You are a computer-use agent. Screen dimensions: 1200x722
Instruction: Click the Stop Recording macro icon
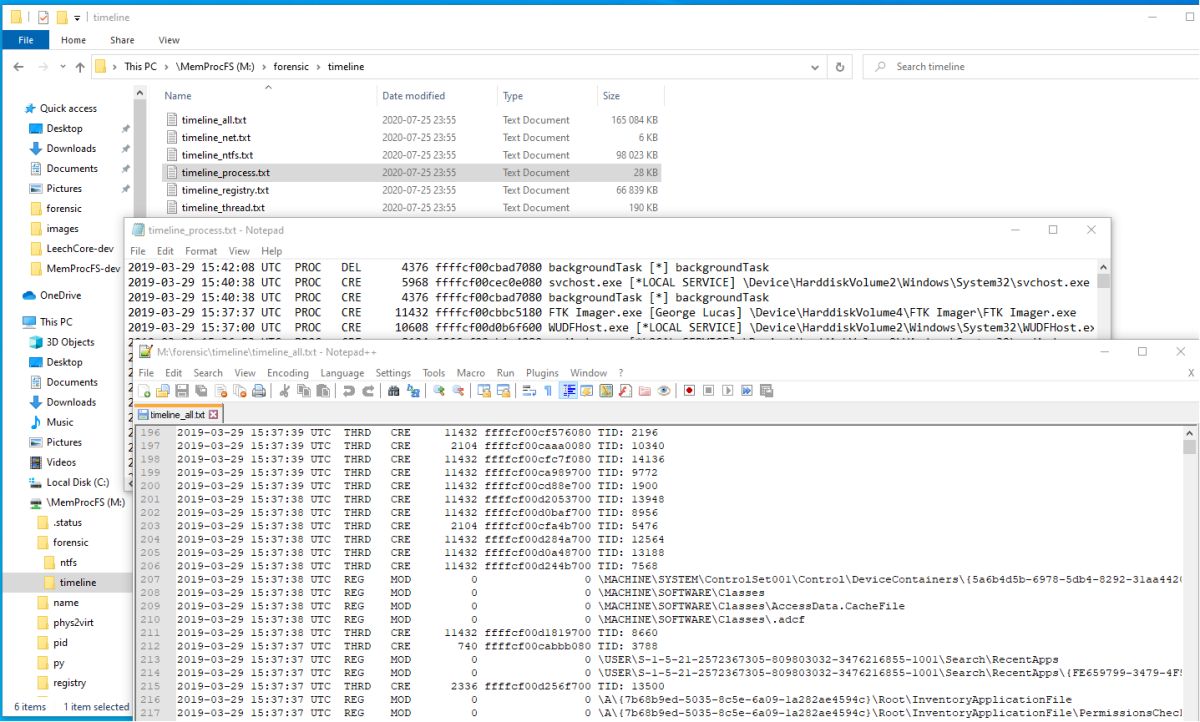[708, 390]
